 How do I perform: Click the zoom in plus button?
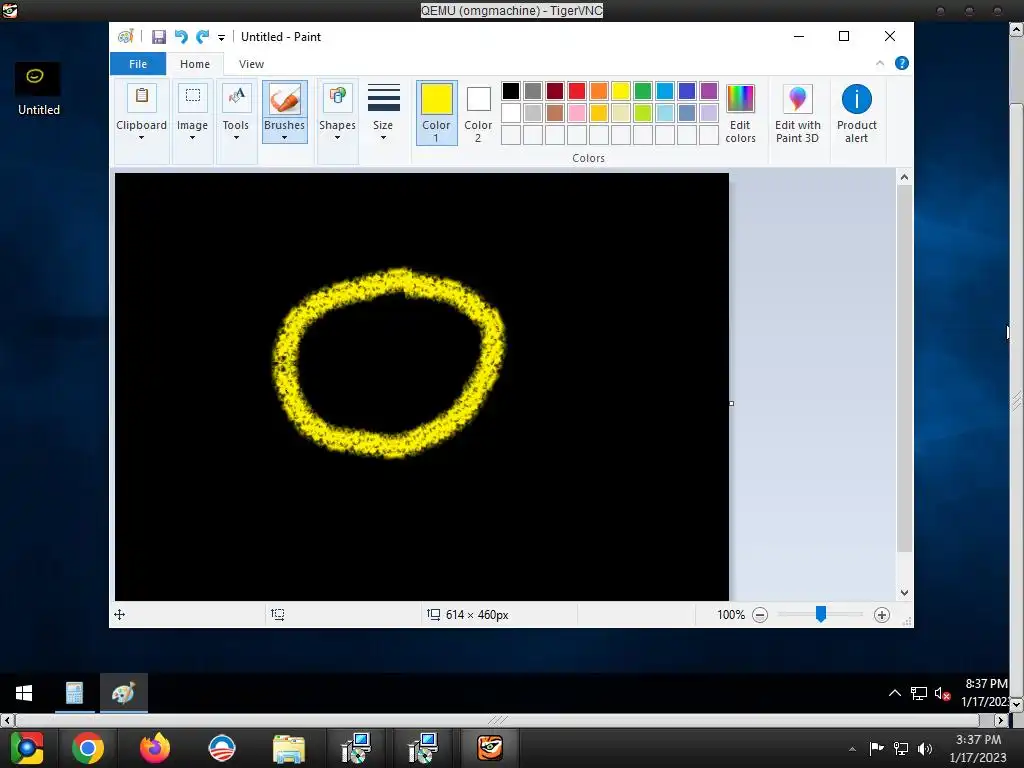[x=882, y=615]
